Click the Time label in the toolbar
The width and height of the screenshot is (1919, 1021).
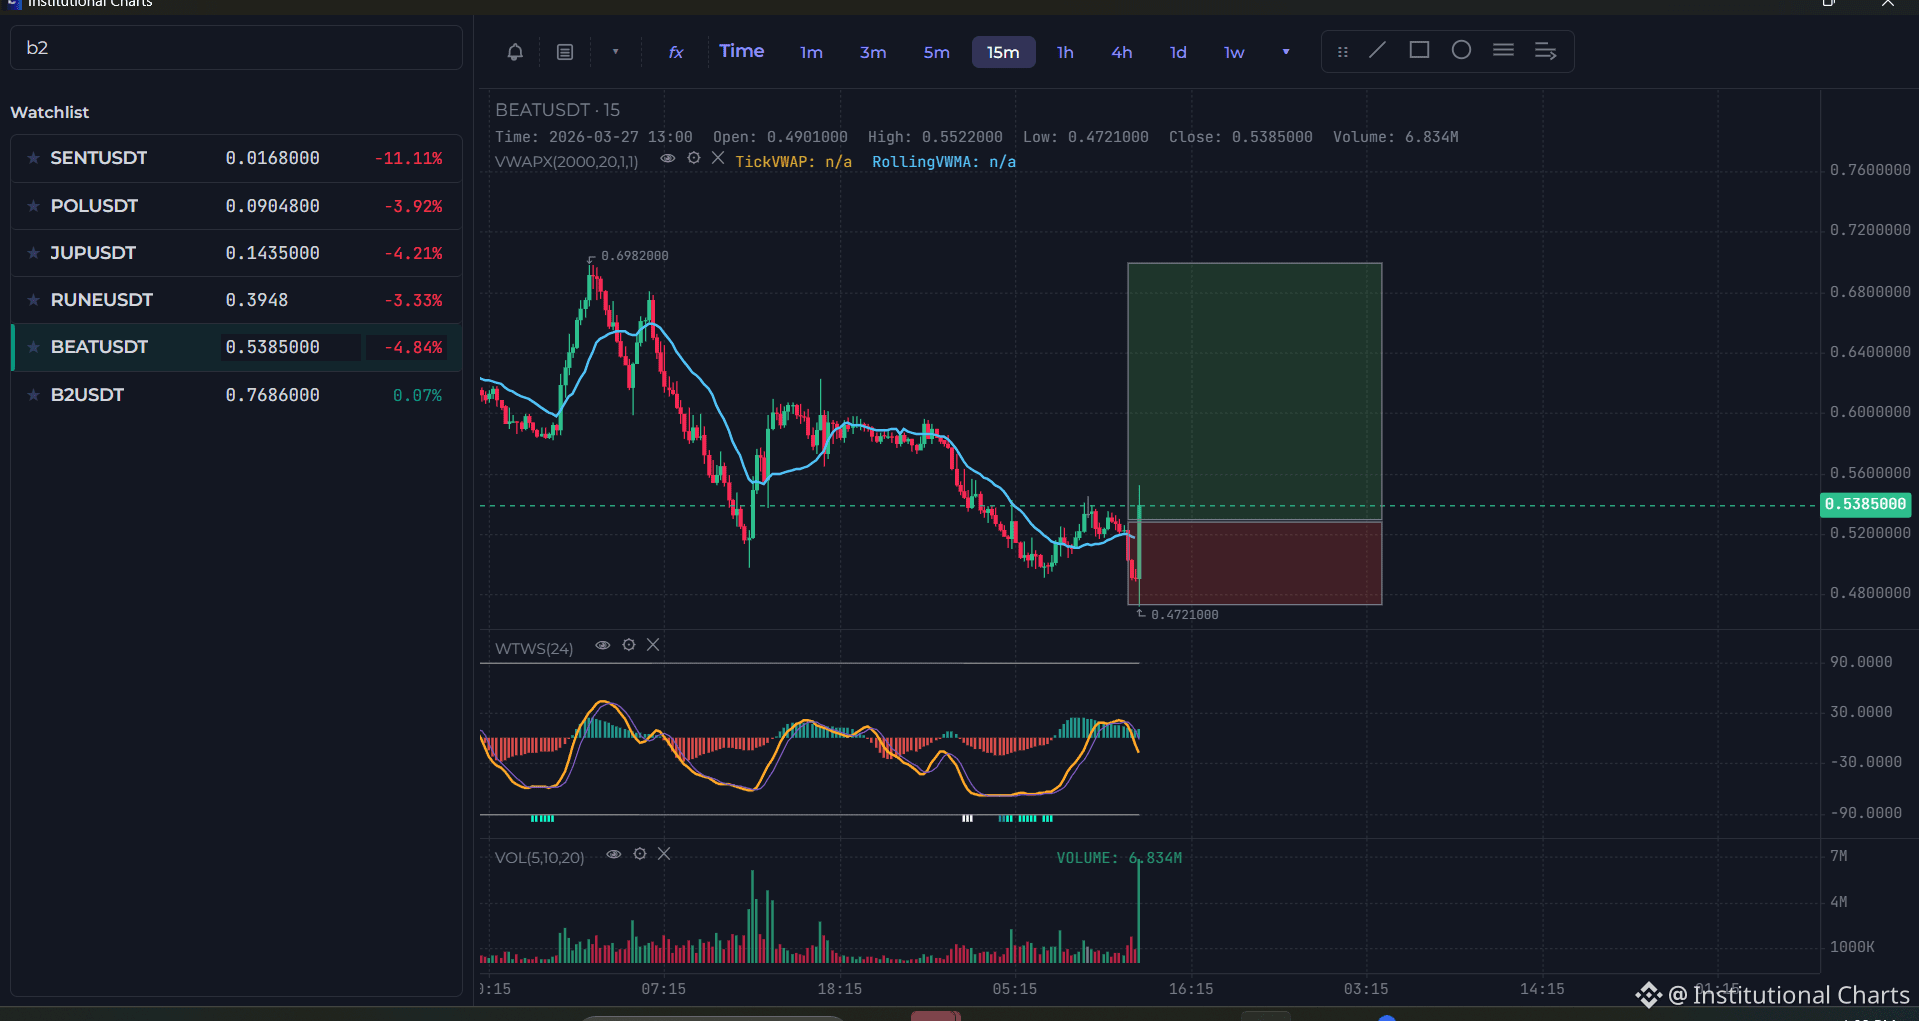pyautogui.click(x=741, y=51)
